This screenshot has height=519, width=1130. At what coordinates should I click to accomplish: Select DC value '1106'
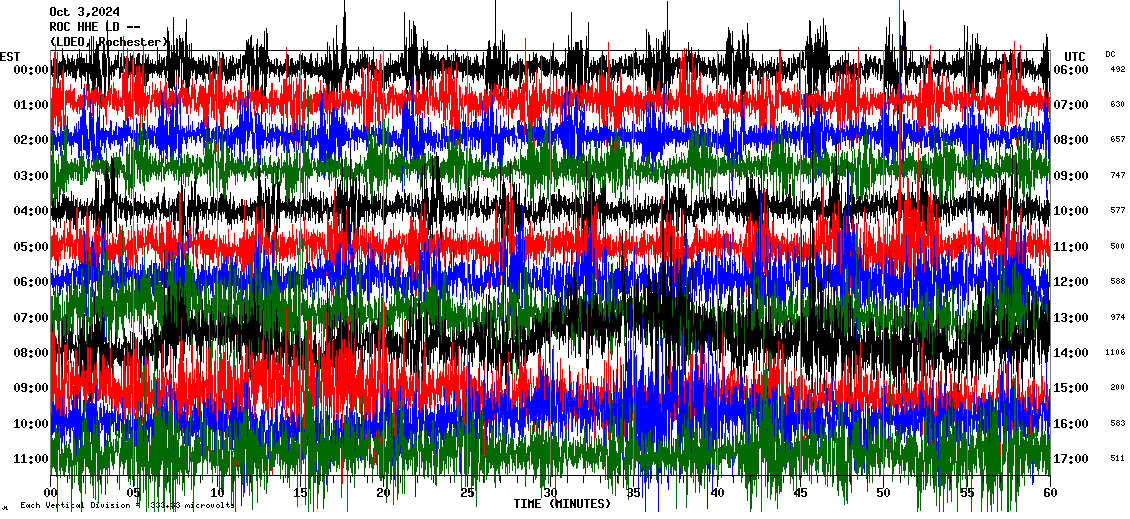(x=1116, y=352)
